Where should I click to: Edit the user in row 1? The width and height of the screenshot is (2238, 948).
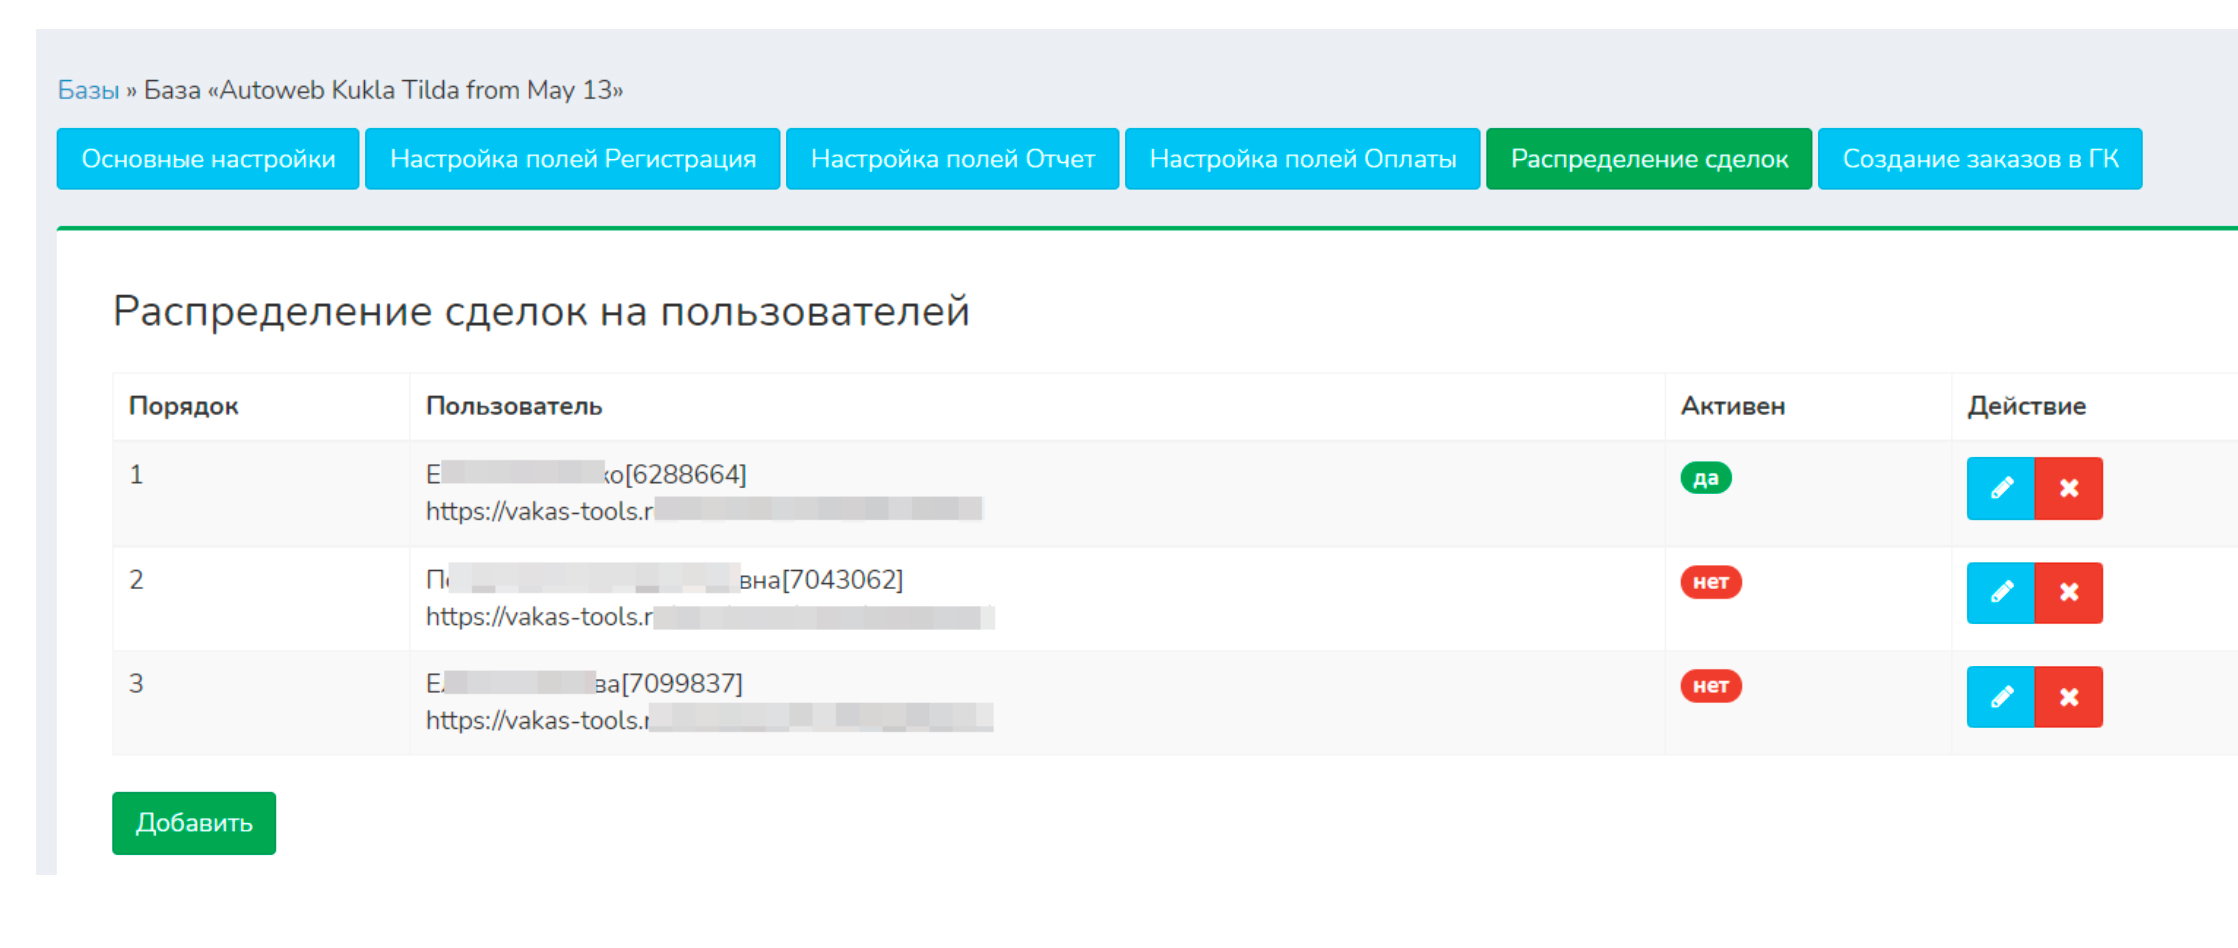(2000, 488)
